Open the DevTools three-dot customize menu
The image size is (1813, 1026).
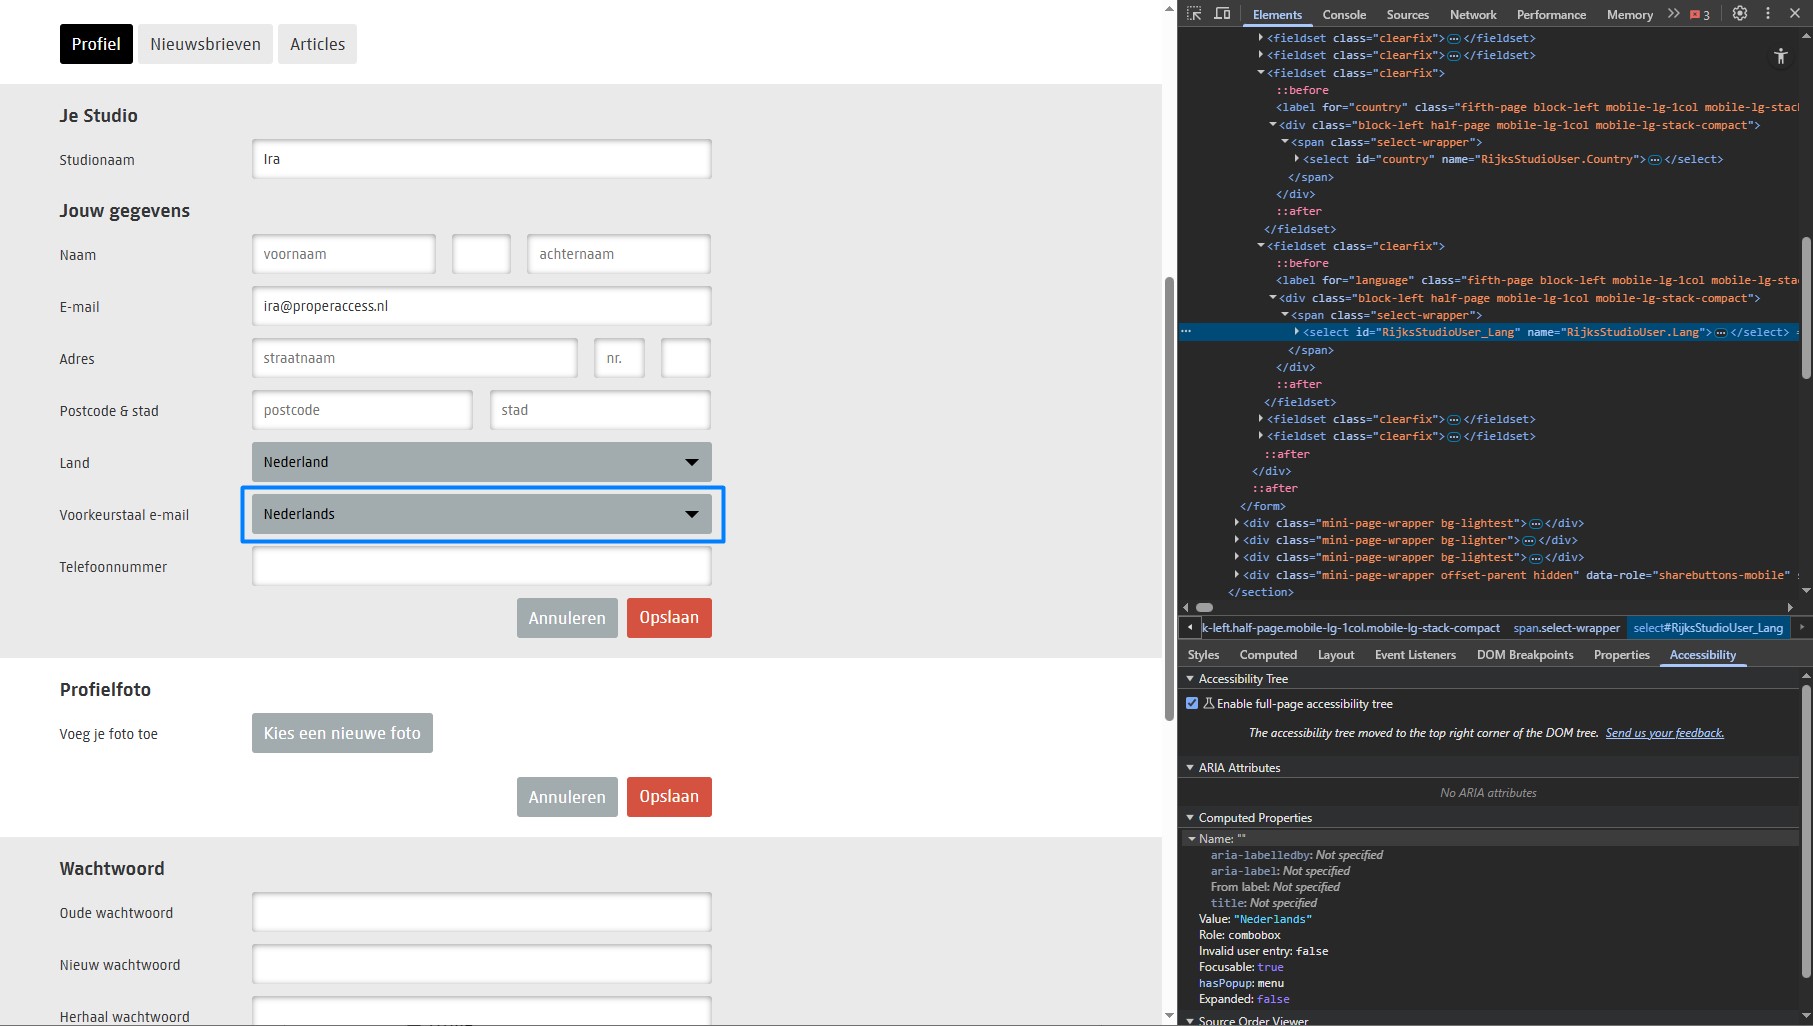1768,14
